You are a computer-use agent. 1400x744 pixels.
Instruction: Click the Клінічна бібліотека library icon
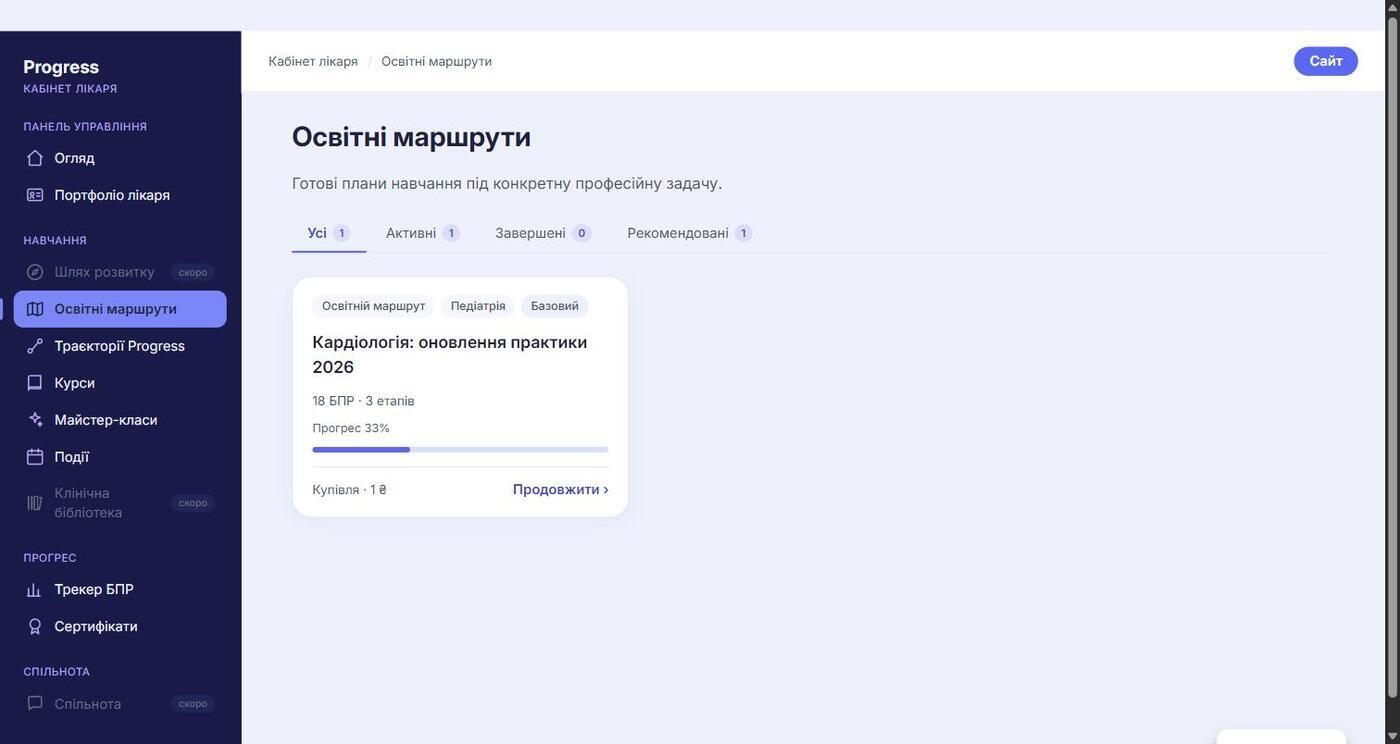(35, 503)
